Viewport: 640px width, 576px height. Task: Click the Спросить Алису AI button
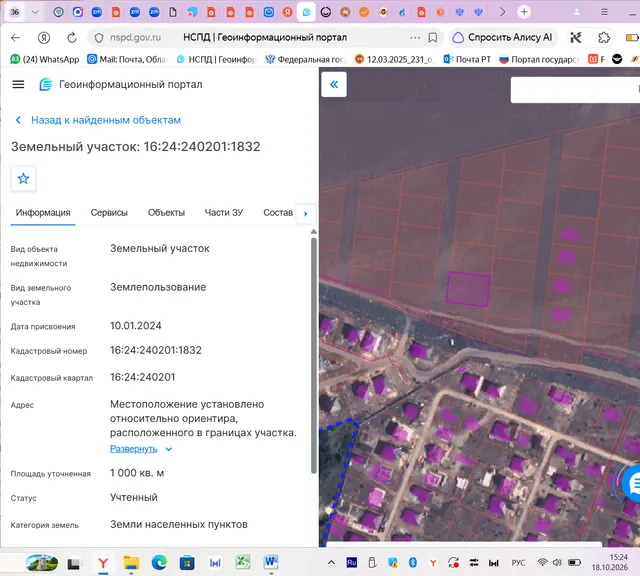point(502,38)
